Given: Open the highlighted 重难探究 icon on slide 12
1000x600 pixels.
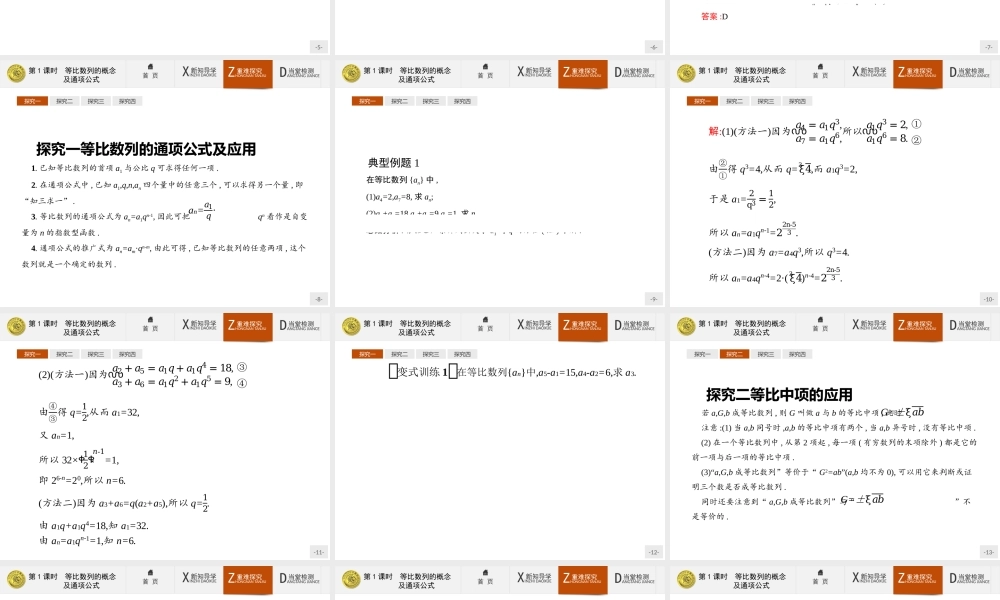Looking at the screenshot, I should (x=582, y=325).
